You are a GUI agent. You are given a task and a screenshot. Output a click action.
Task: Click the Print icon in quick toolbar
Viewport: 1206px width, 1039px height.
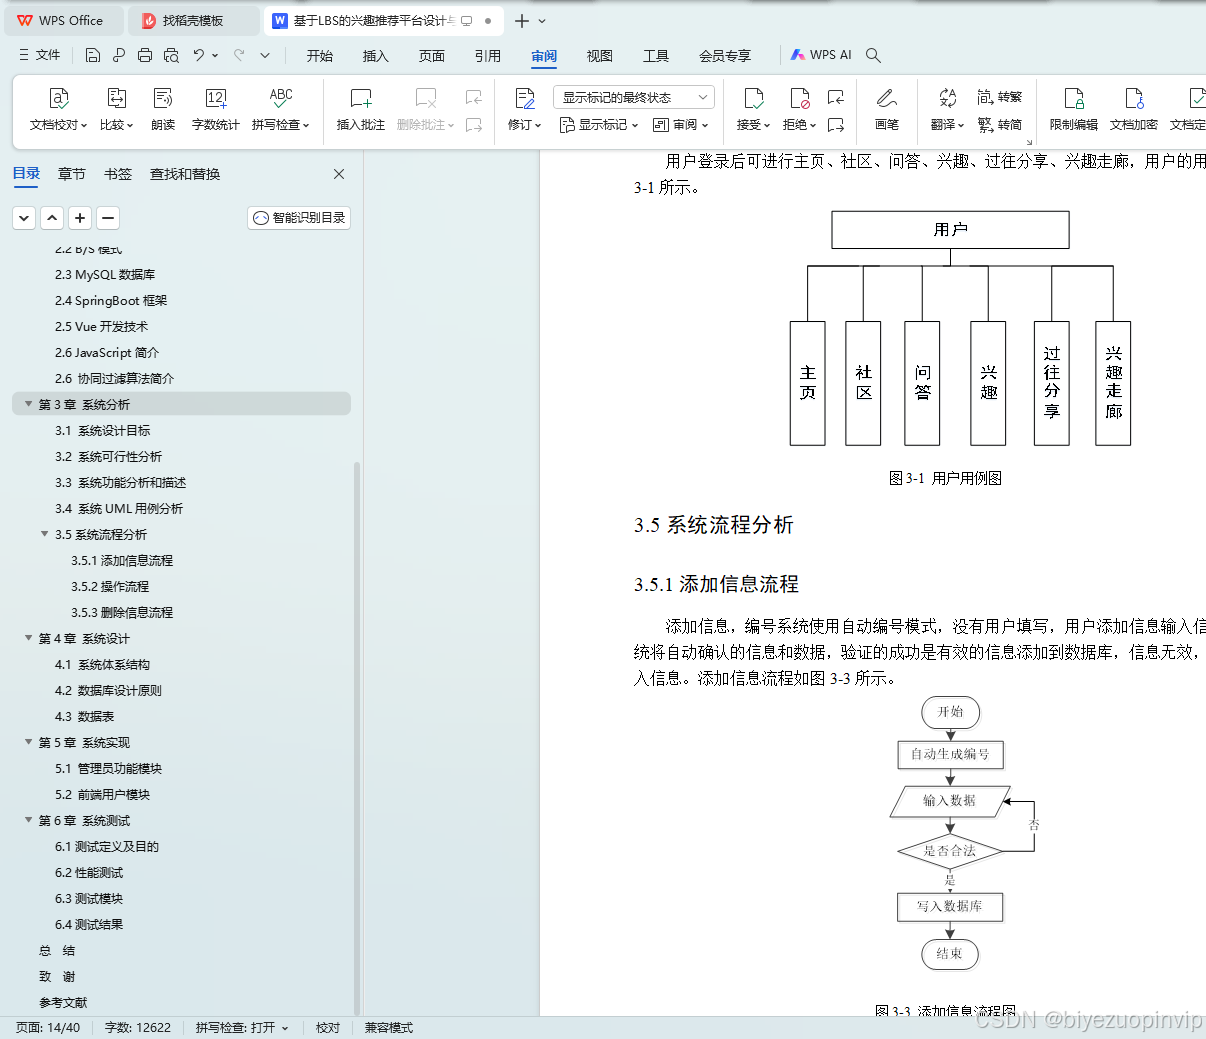(145, 55)
